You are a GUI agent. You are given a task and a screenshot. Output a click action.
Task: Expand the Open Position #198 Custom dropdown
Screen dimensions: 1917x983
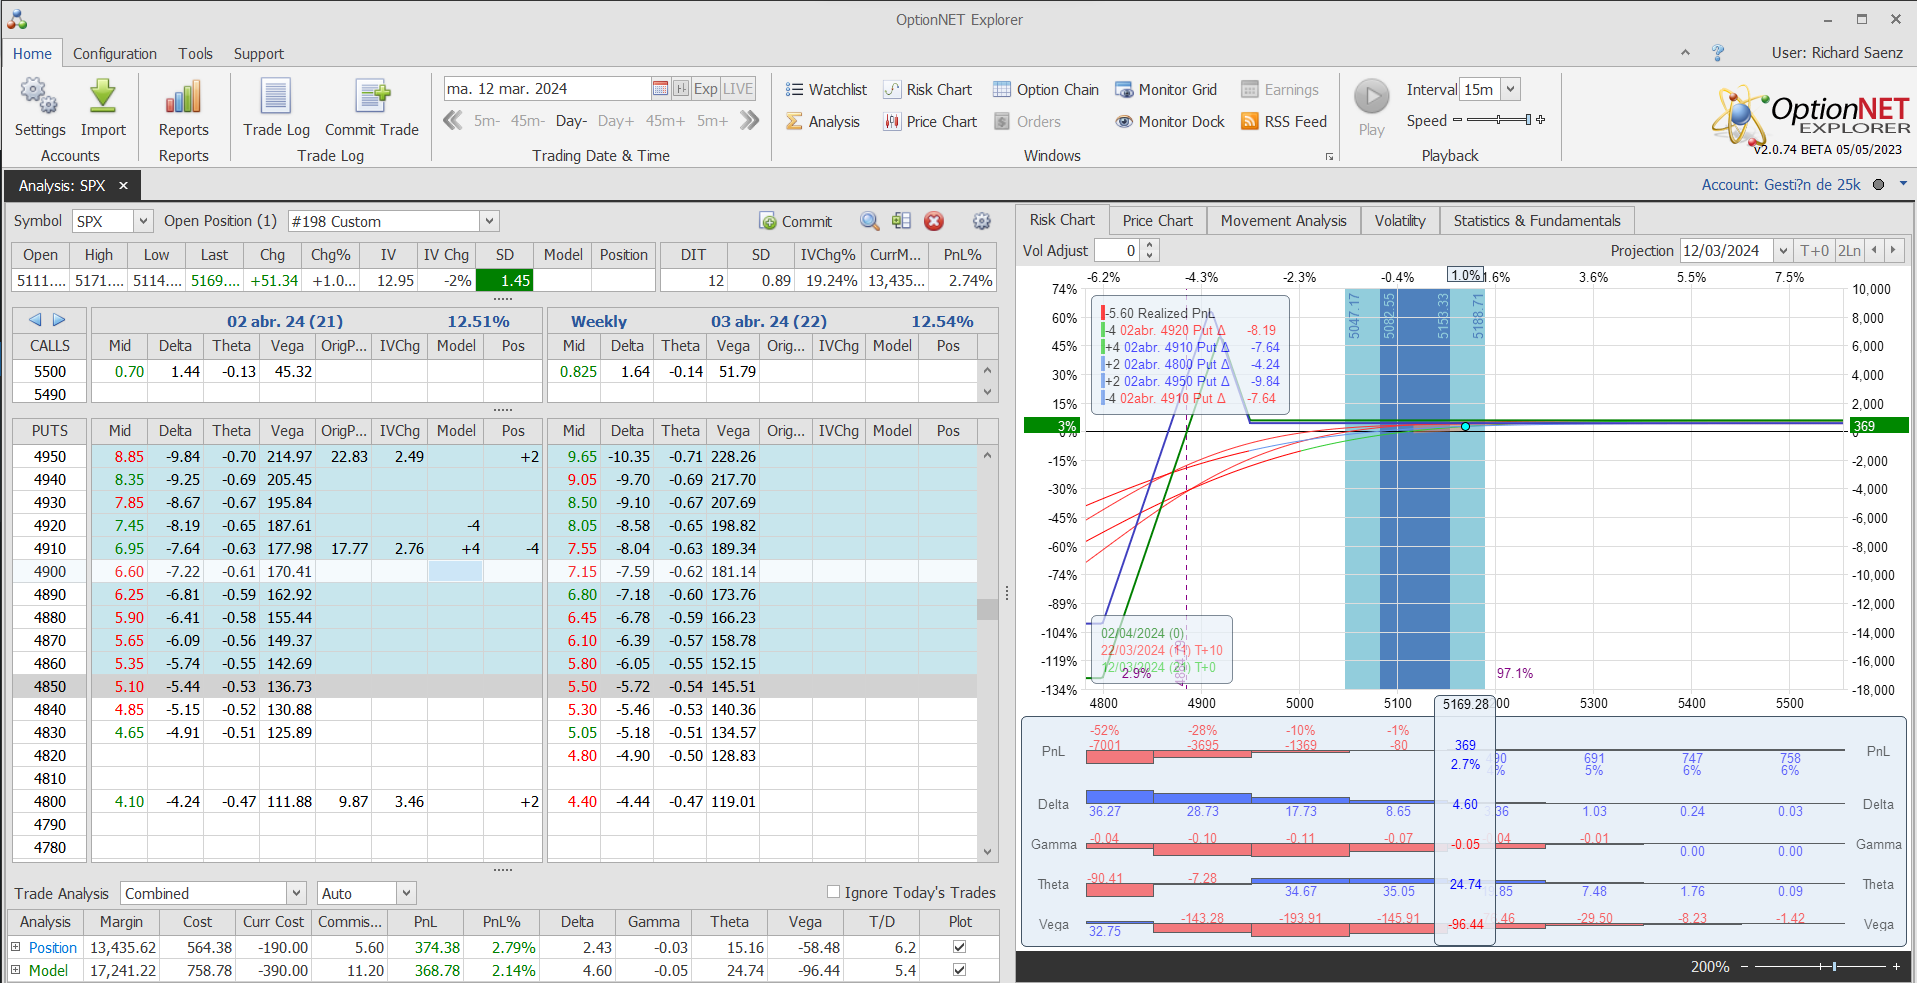[489, 221]
